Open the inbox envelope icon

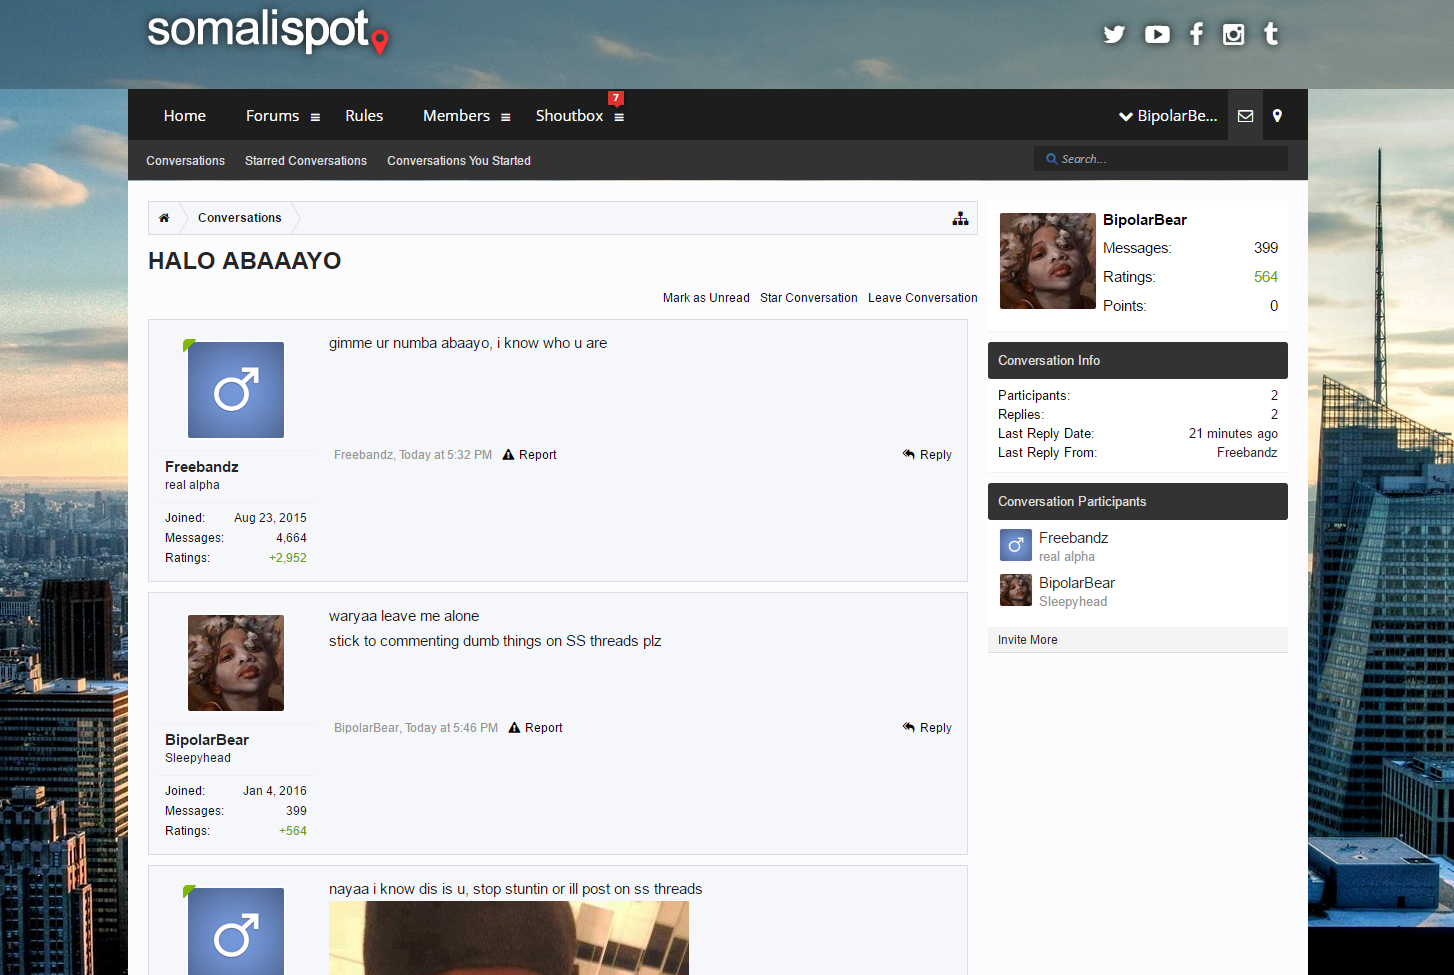[x=1245, y=116]
